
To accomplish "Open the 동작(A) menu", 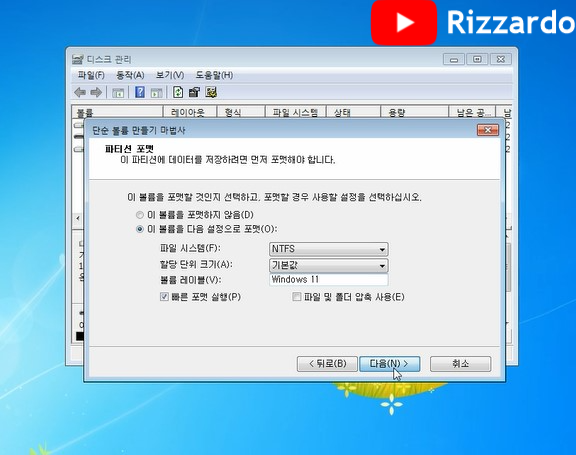I will pyautogui.click(x=130, y=75).
